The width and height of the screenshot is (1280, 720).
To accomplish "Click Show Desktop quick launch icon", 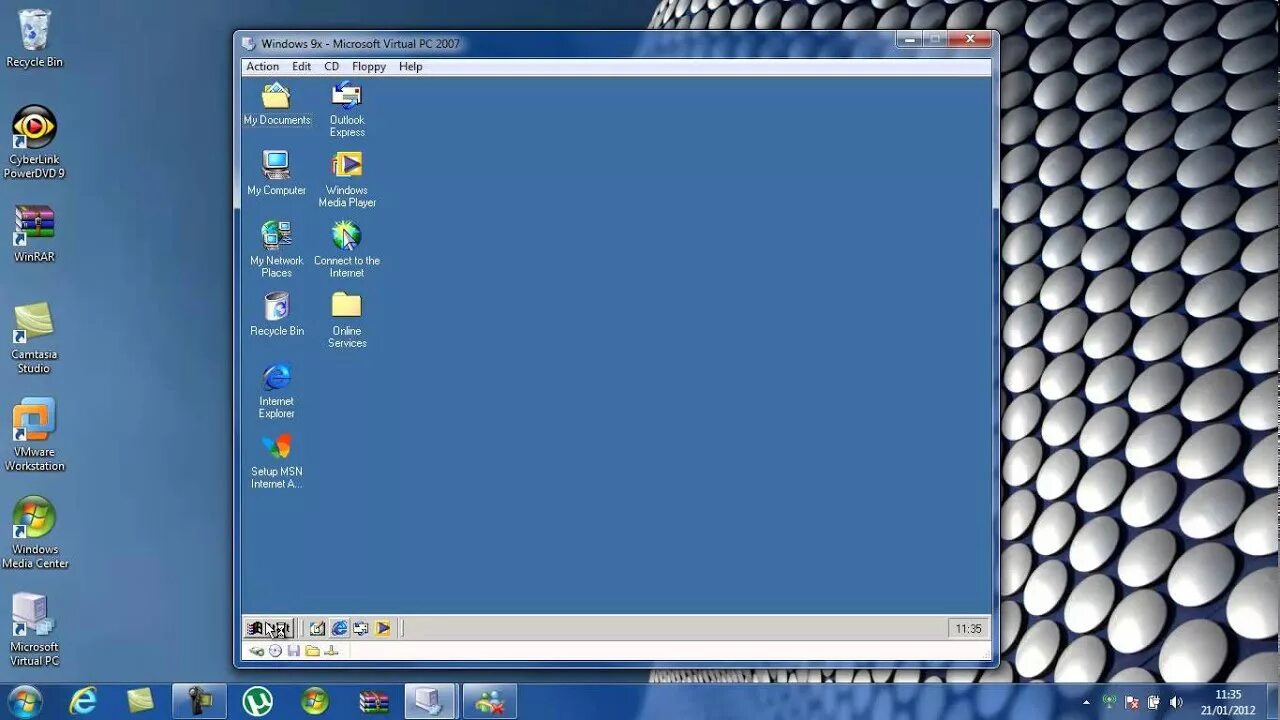I will pos(317,628).
